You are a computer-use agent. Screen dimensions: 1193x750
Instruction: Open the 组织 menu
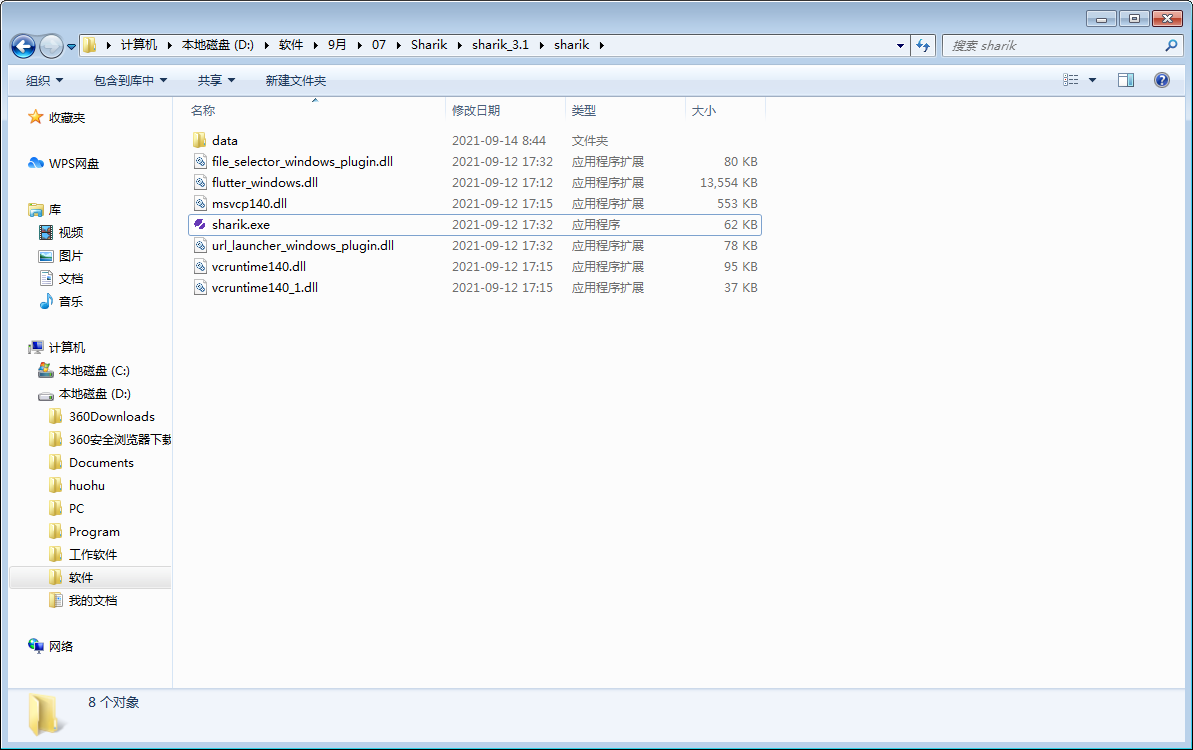pyautogui.click(x=44, y=81)
